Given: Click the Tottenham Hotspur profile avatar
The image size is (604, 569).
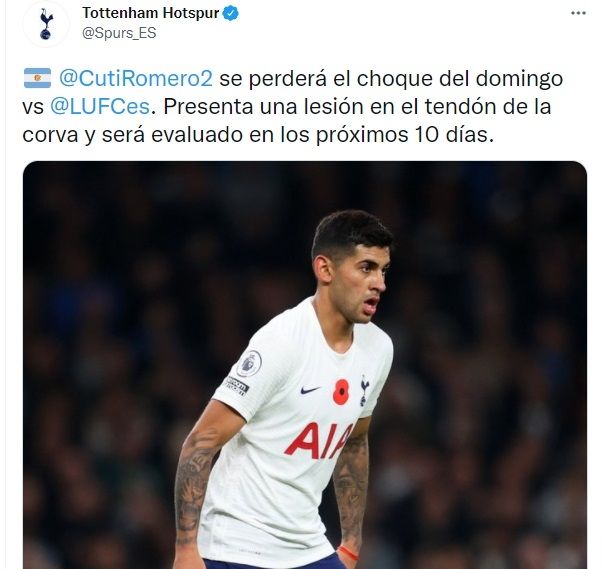Looking at the screenshot, I should click(46, 24).
